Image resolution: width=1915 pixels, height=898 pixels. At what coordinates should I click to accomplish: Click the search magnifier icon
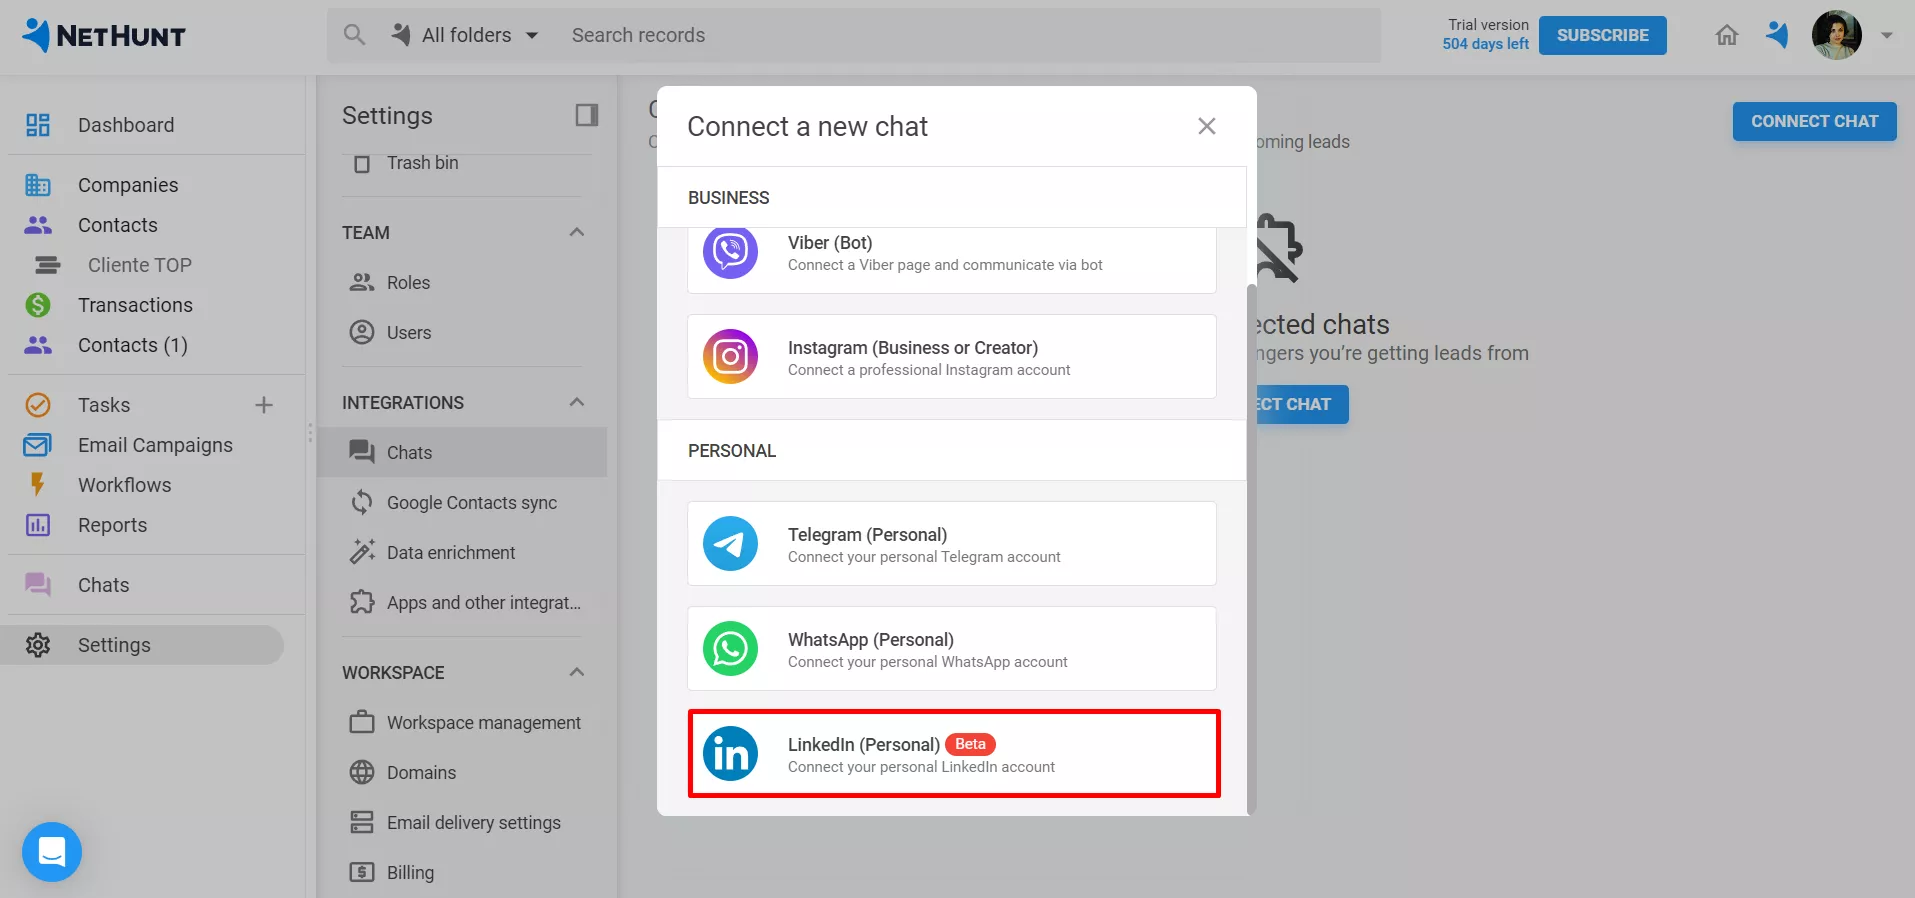(x=354, y=35)
